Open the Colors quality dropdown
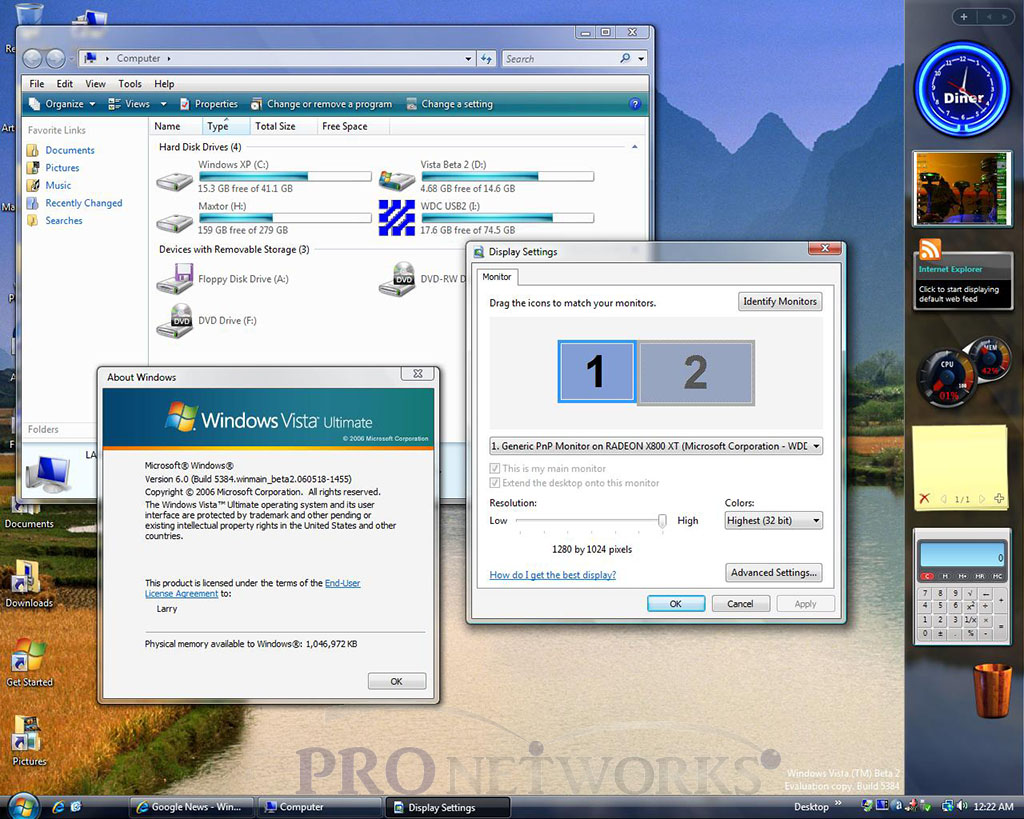 click(816, 521)
